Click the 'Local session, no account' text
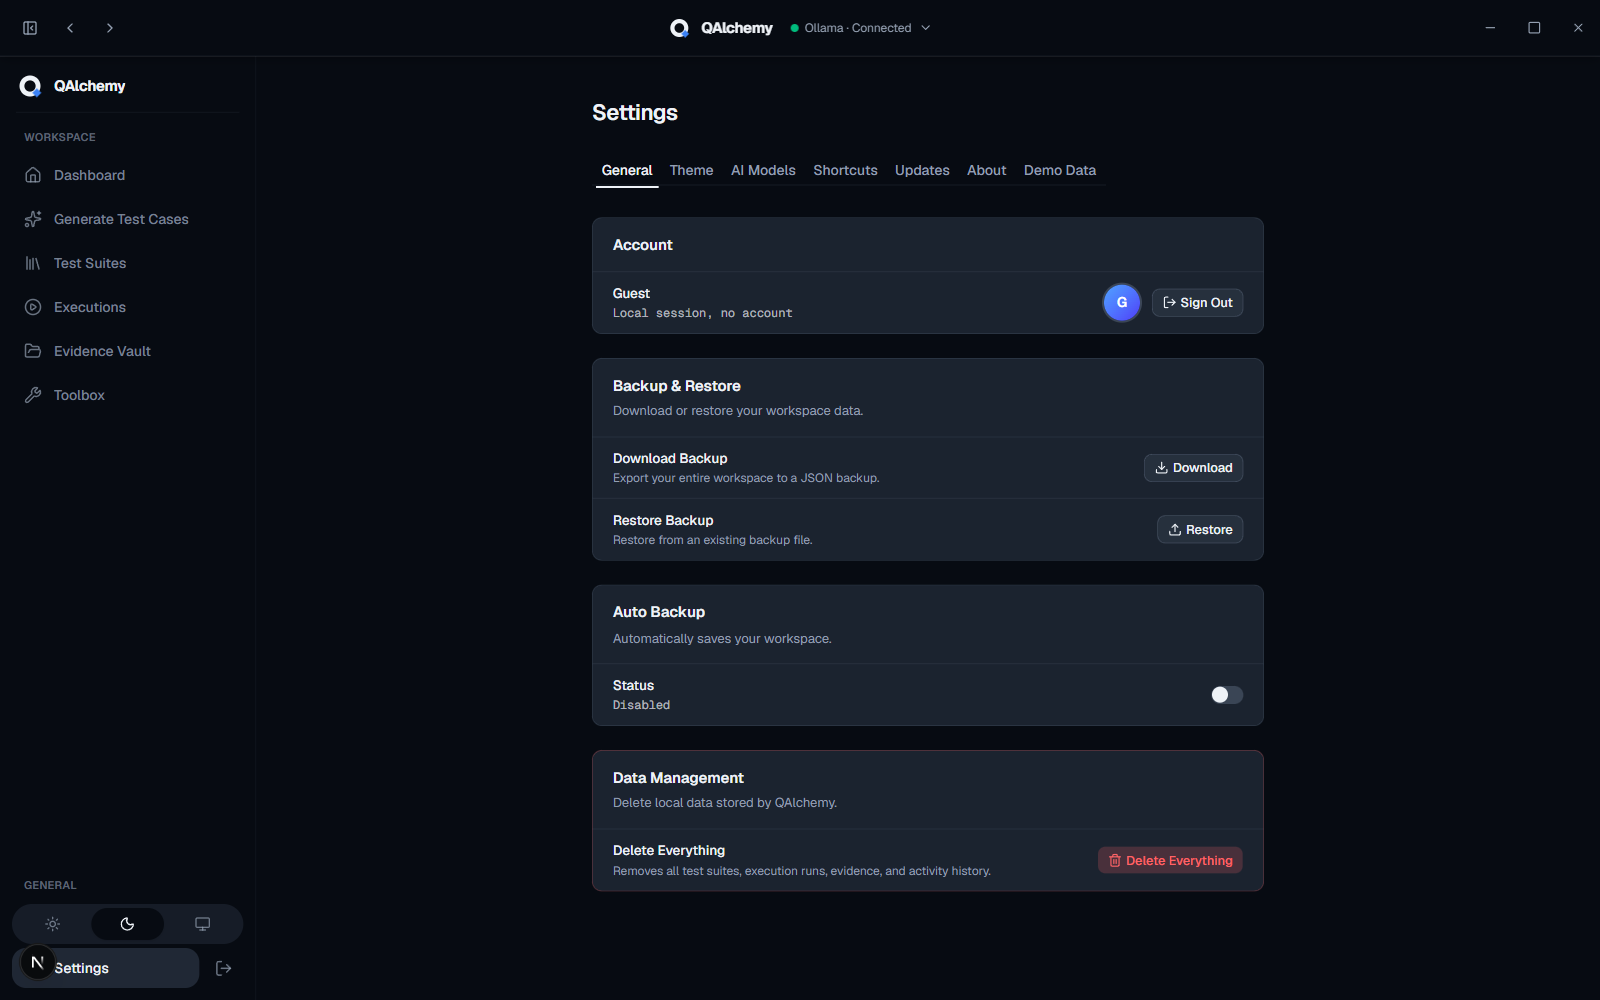The image size is (1600, 1000). [702, 313]
